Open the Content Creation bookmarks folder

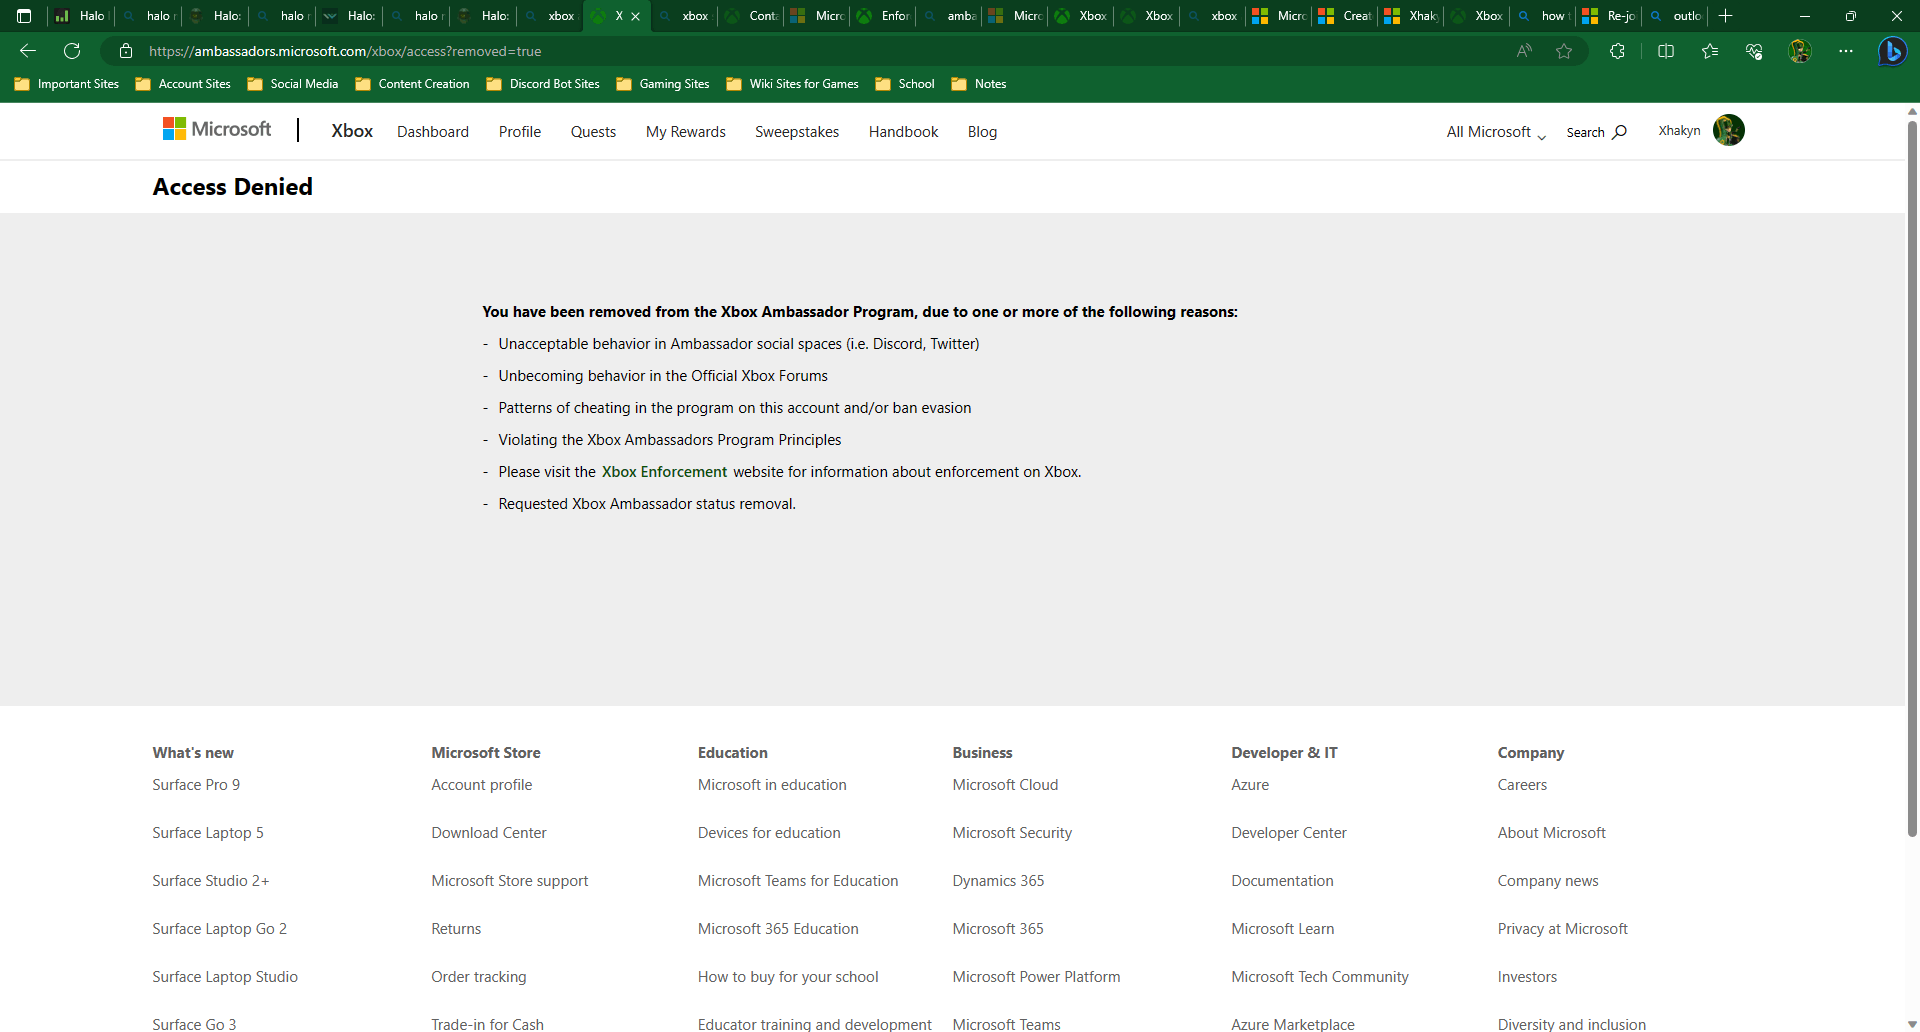pos(412,84)
